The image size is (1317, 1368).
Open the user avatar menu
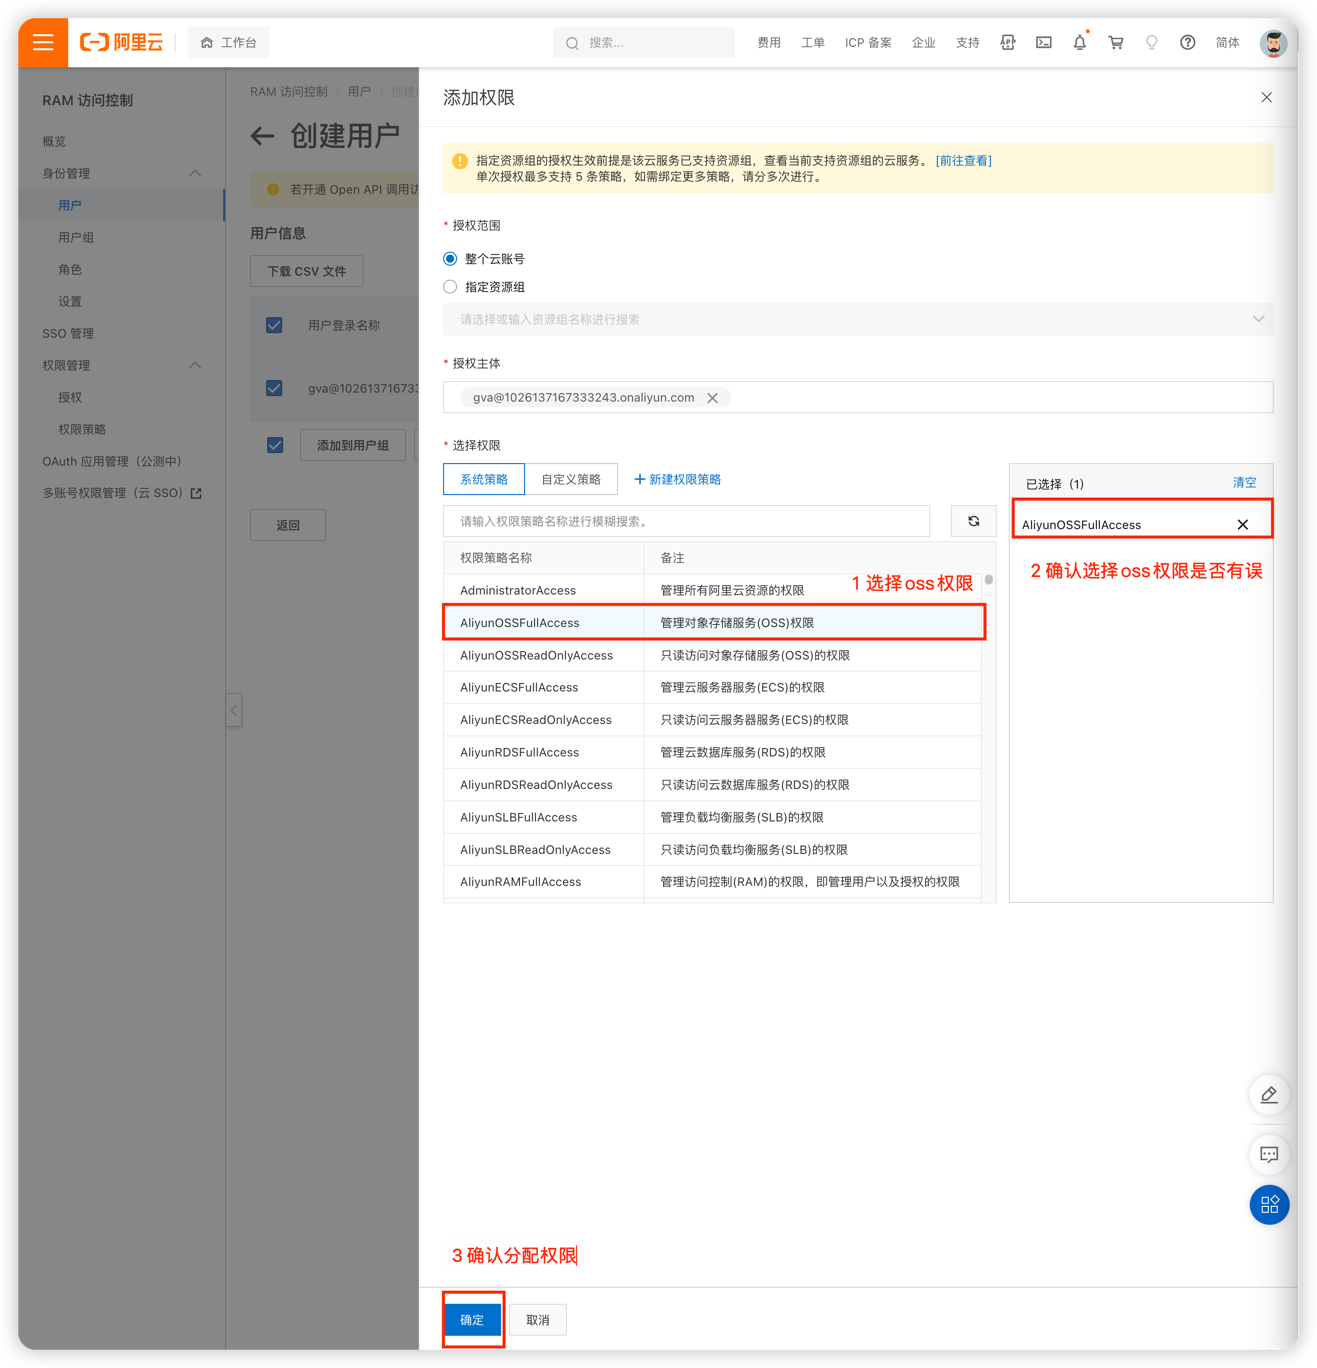pyautogui.click(x=1273, y=43)
